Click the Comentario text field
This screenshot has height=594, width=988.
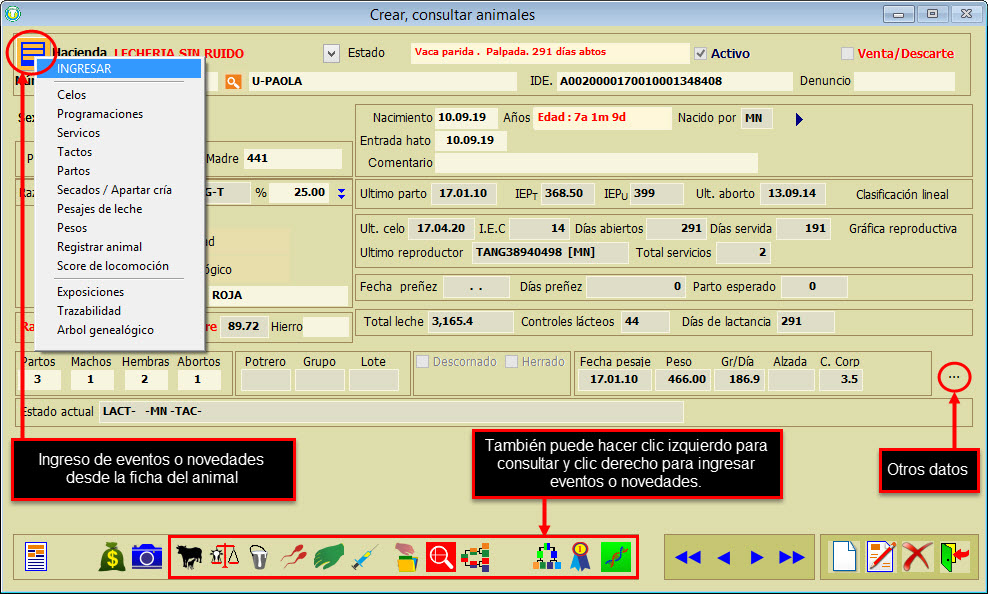pyautogui.click(x=595, y=163)
